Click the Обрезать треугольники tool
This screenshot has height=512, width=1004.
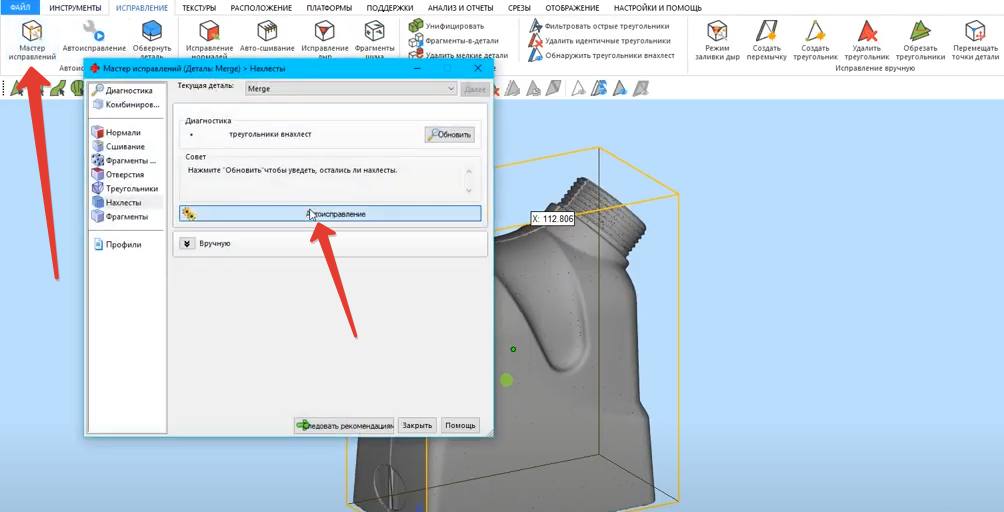[x=920, y=38]
